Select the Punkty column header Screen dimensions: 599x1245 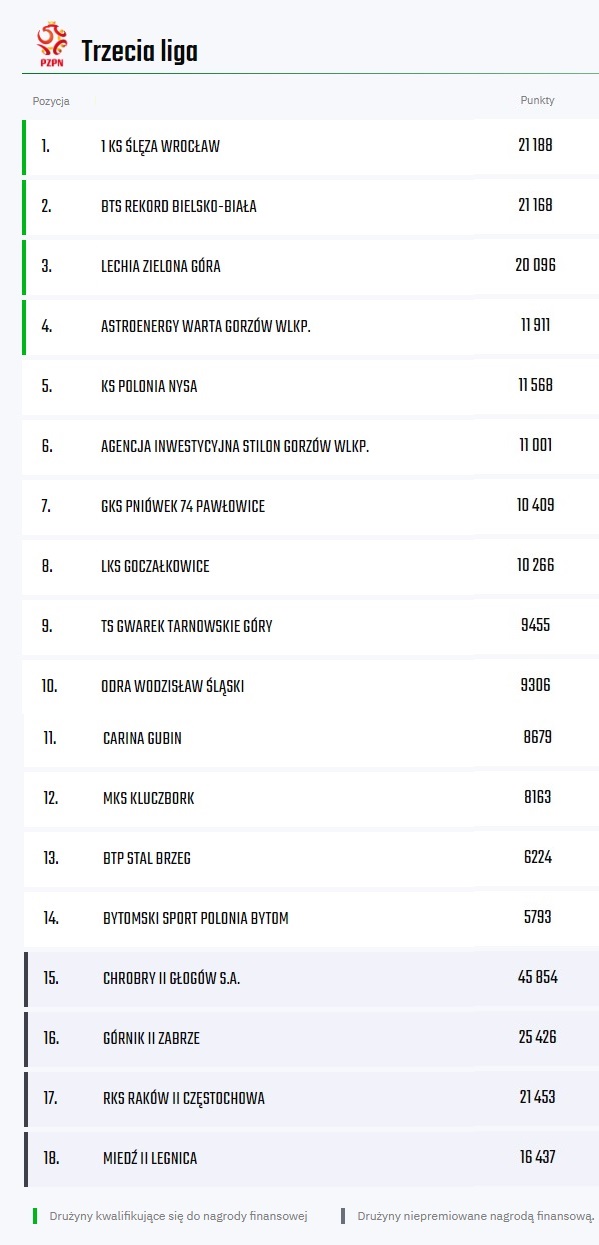pyautogui.click(x=537, y=101)
